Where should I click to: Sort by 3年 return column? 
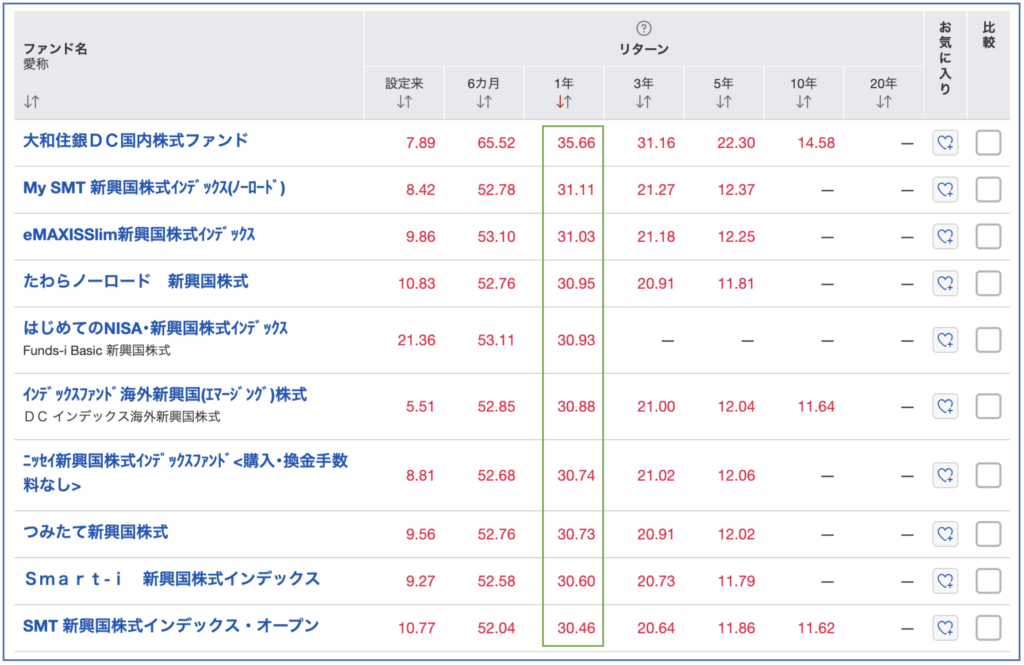(643, 102)
